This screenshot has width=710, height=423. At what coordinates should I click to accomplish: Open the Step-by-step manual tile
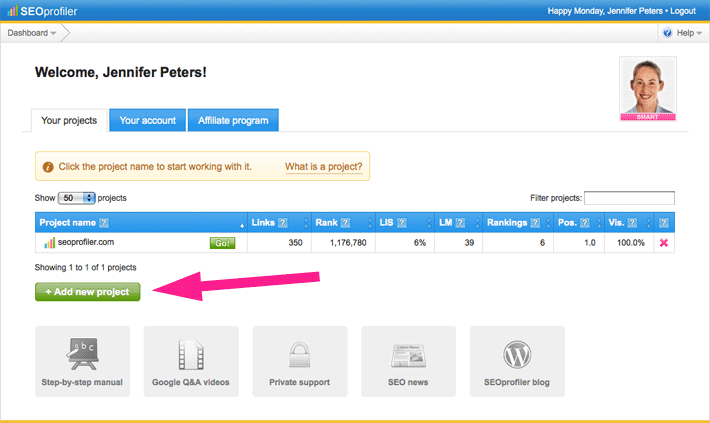tap(82, 361)
